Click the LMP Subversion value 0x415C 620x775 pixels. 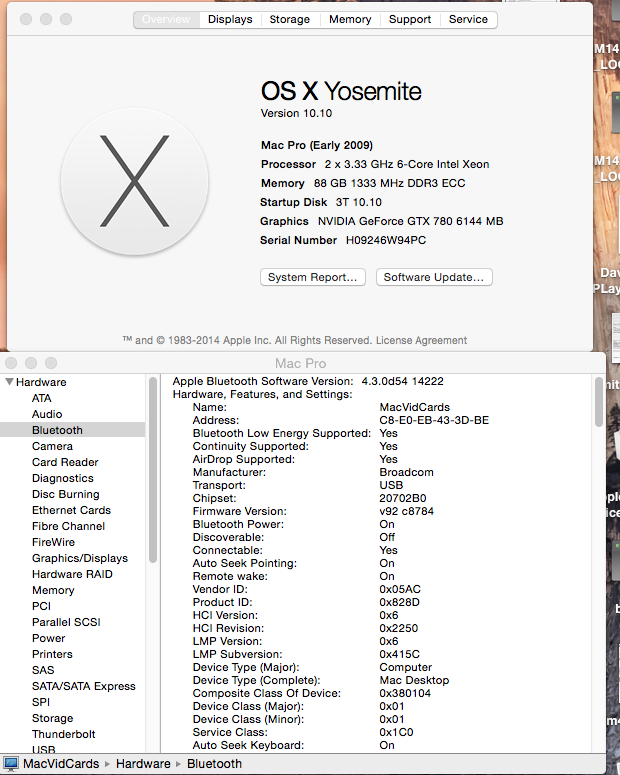click(399, 654)
